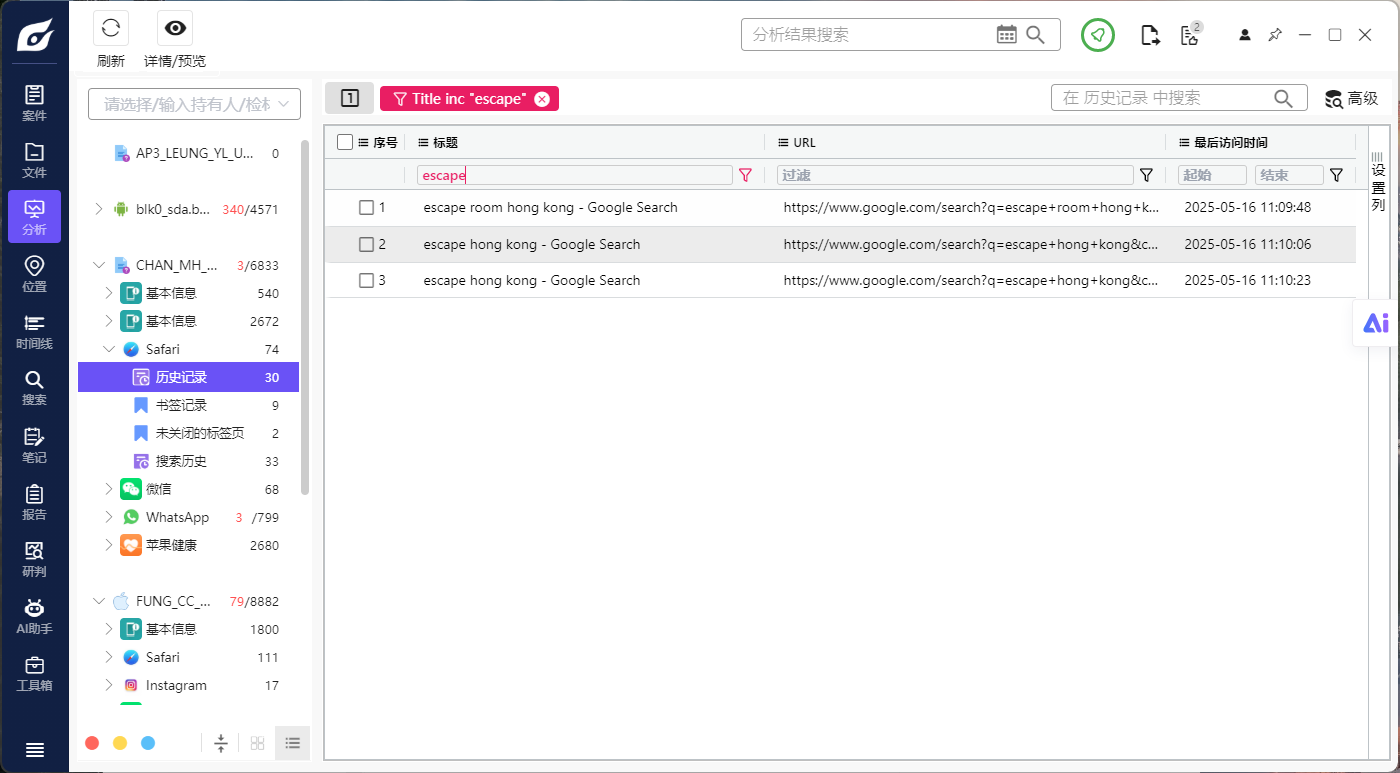Open the 位置 location section
This screenshot has height=773, width=1400.
(x=34, y=274)
